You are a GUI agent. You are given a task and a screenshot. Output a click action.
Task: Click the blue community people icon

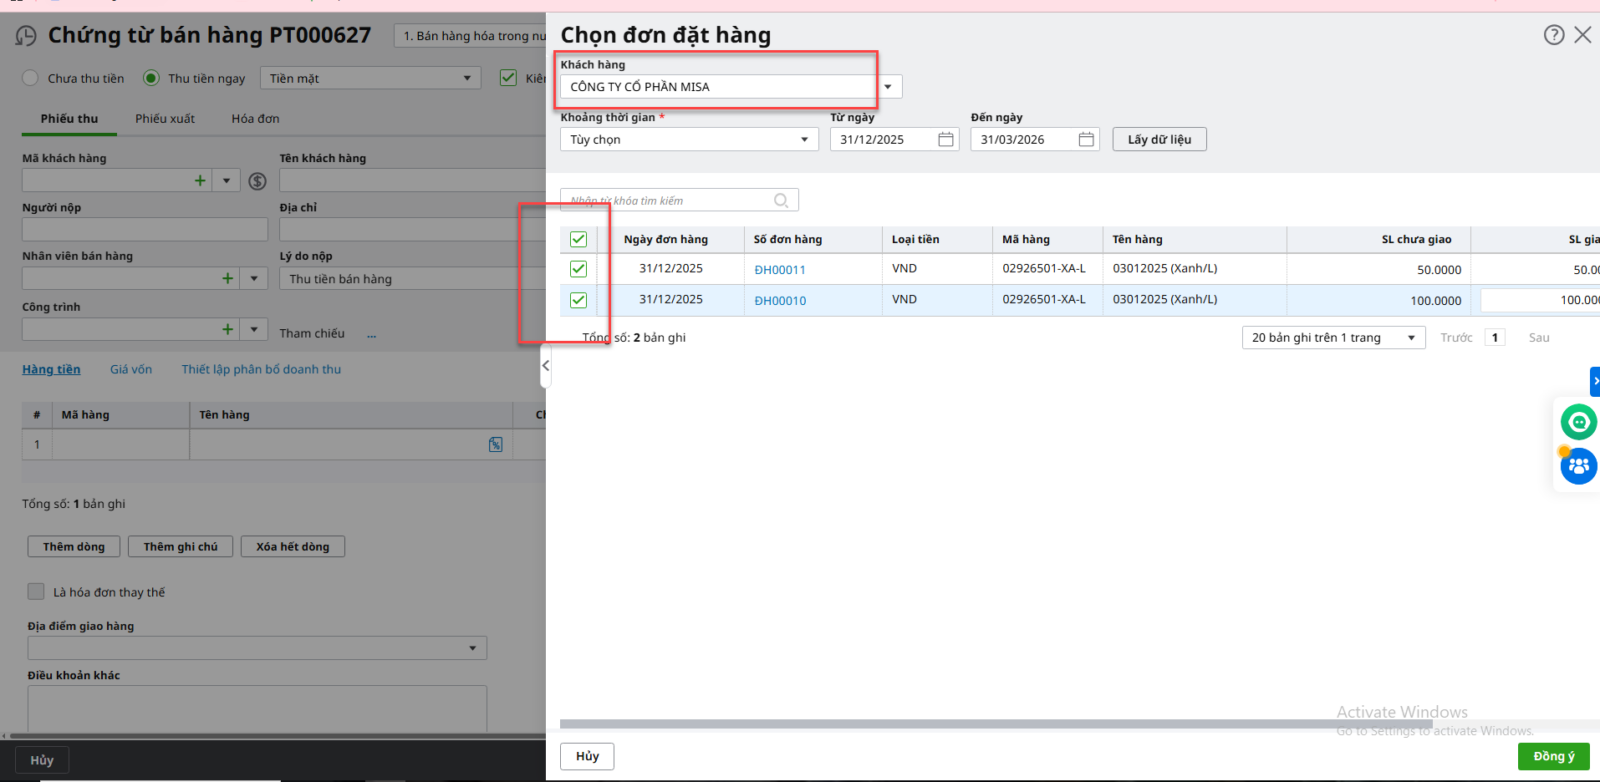[x=1578, y=466]
